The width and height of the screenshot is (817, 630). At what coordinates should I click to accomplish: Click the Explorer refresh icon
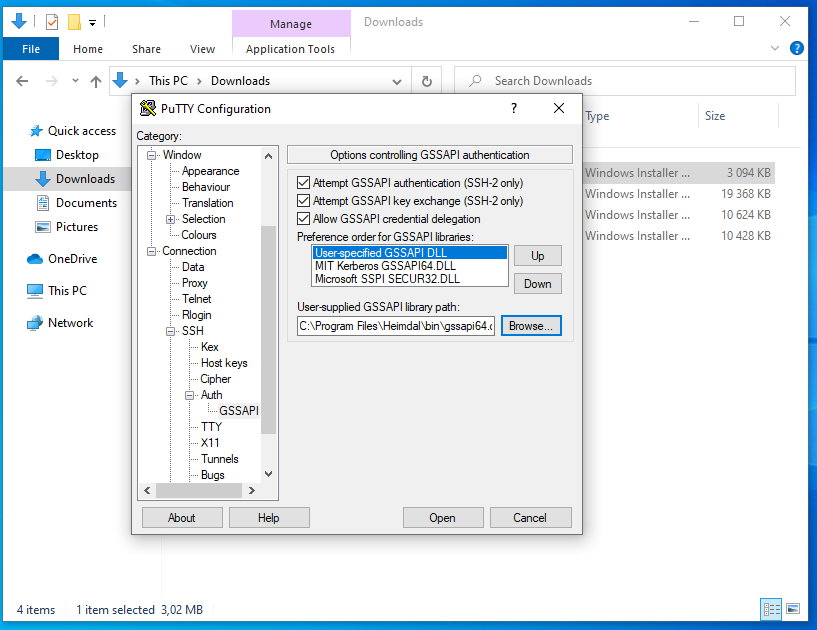(427, 81)
